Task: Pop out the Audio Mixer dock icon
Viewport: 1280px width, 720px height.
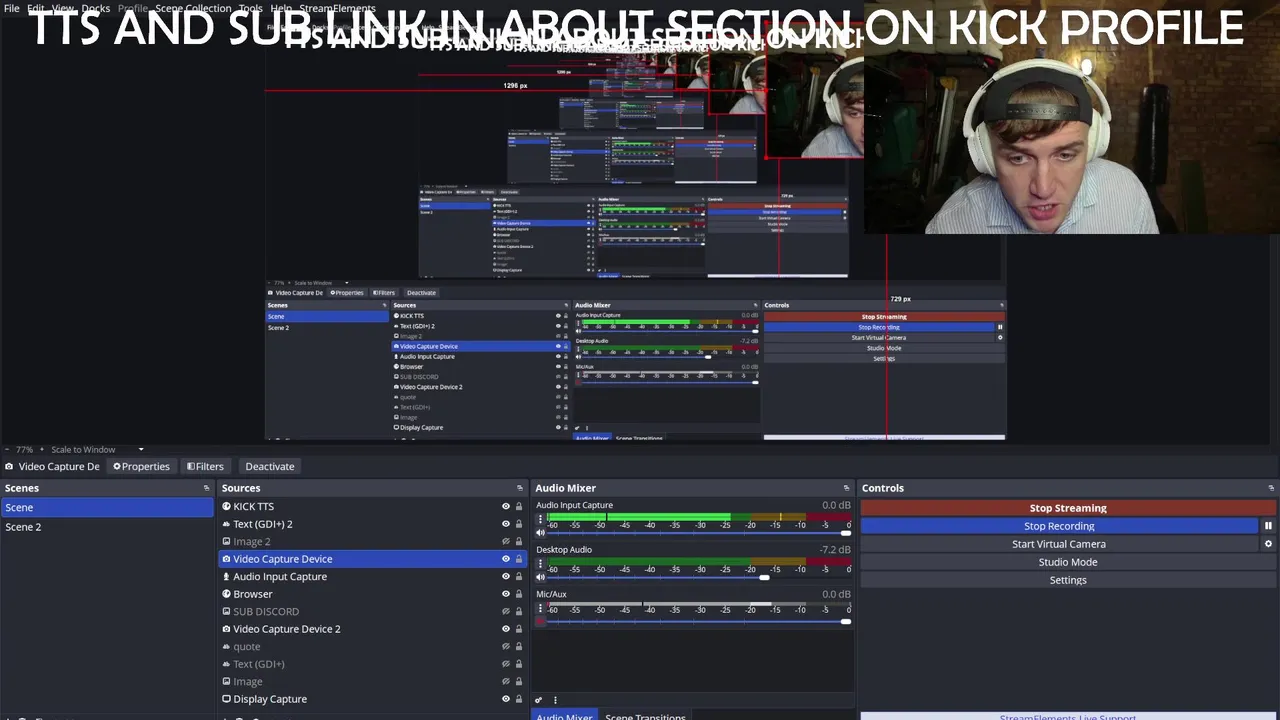Action: (x=846, y=488)
